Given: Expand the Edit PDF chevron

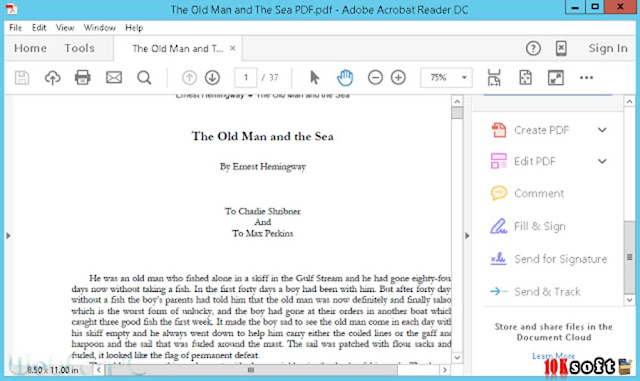Looking at the screenshot, I should 602,161.
